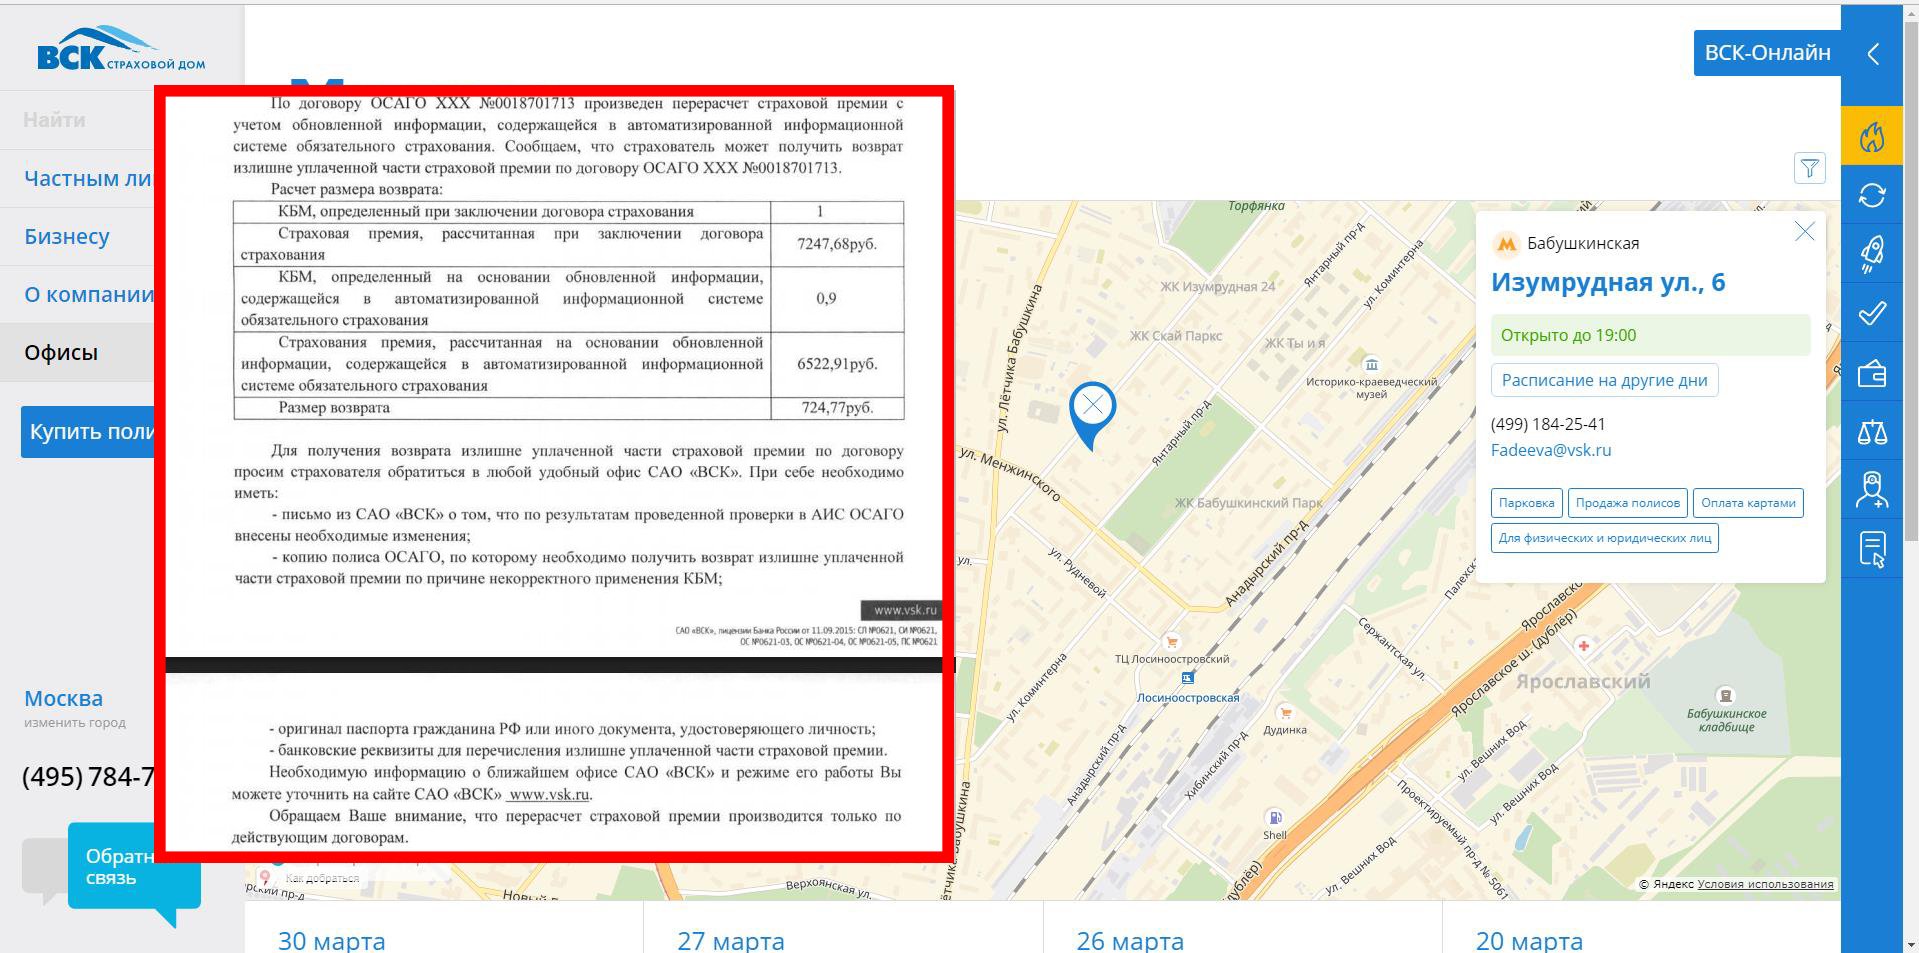Click the Fadeeva@vsk.ru email link

click(x=1551, y=450)
